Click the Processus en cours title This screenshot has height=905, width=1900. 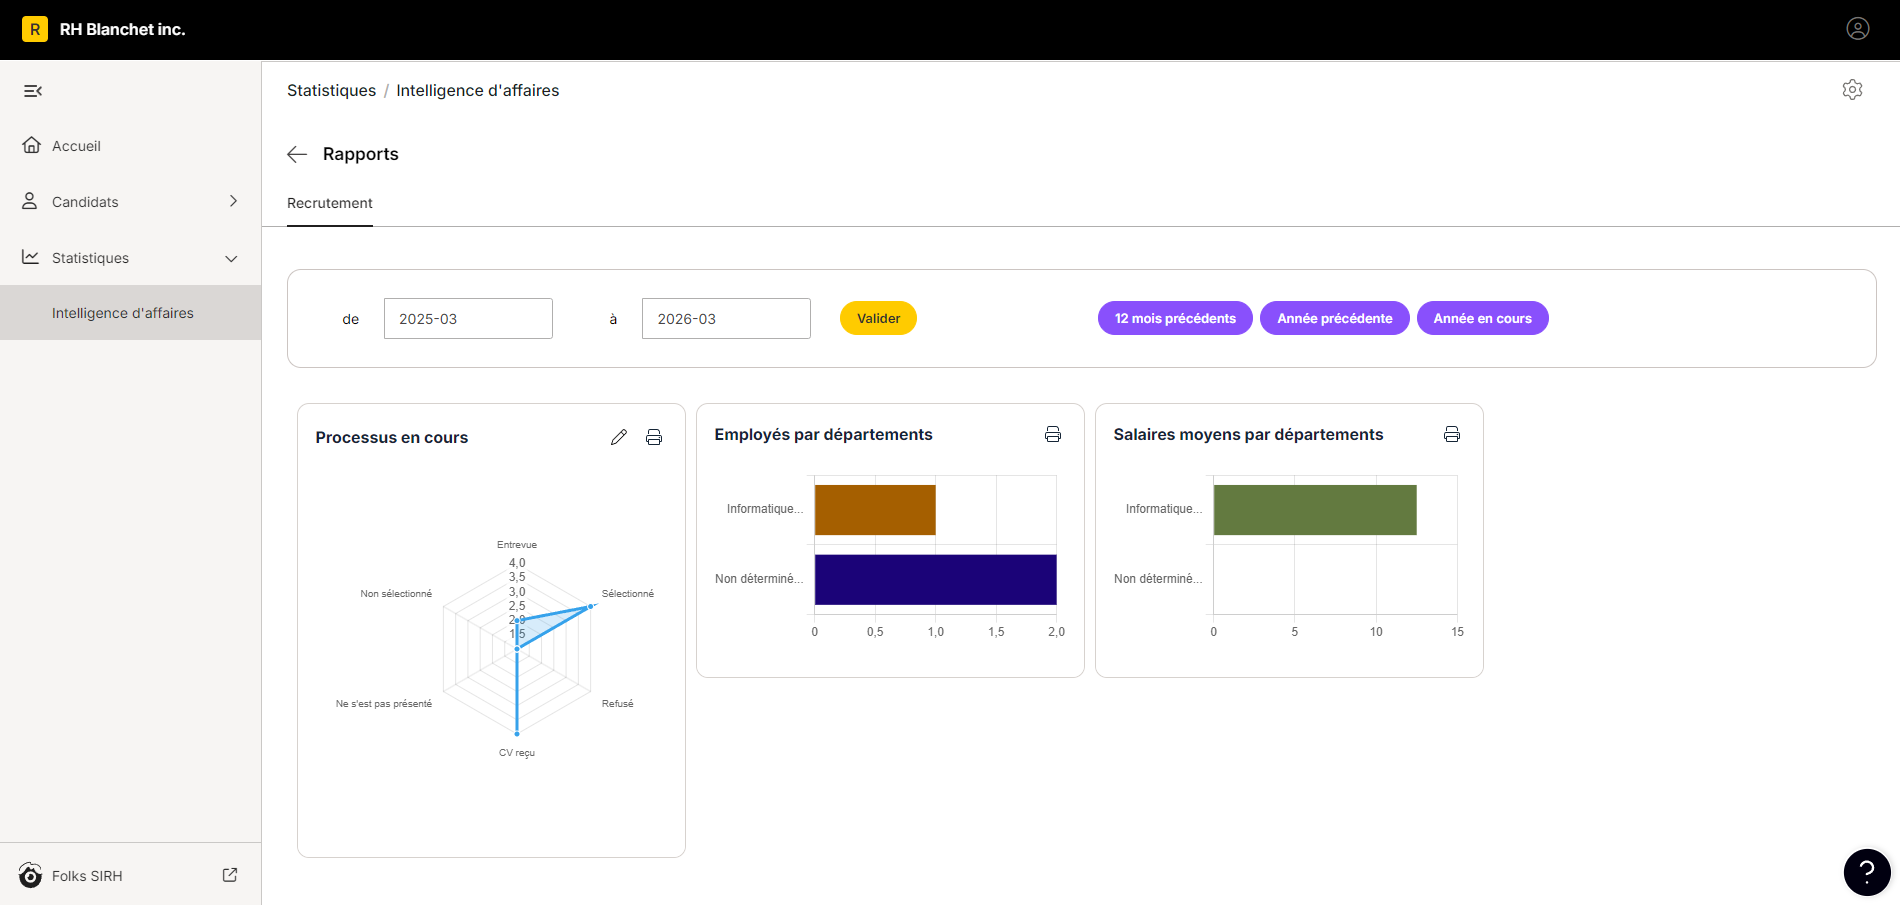(x=391, y=437)
